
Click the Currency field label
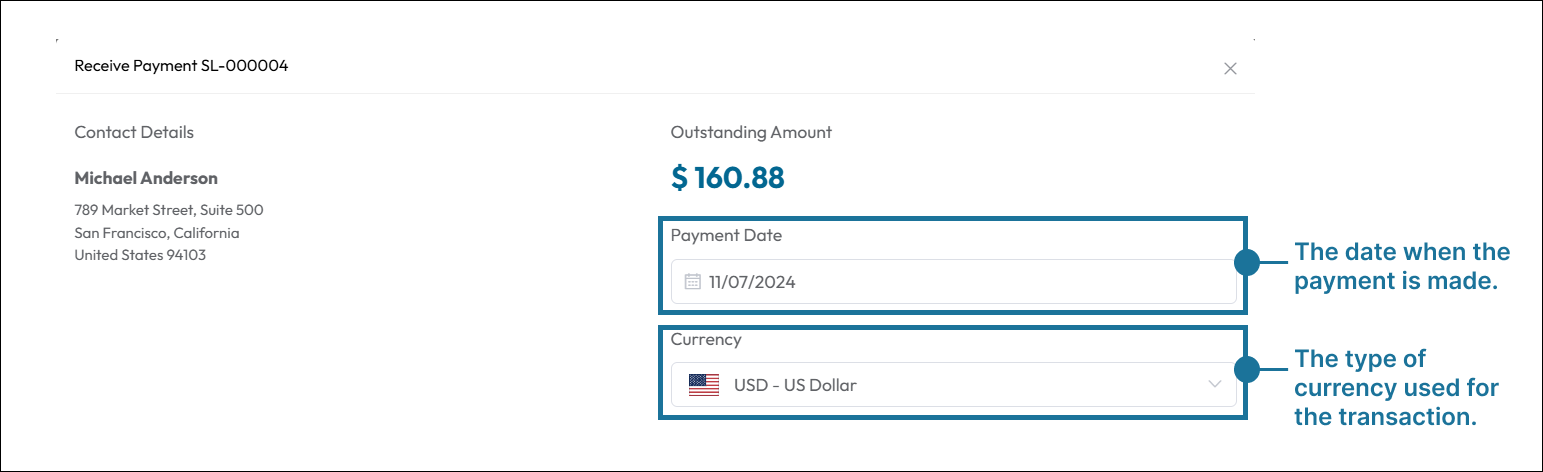click(706, 340)
